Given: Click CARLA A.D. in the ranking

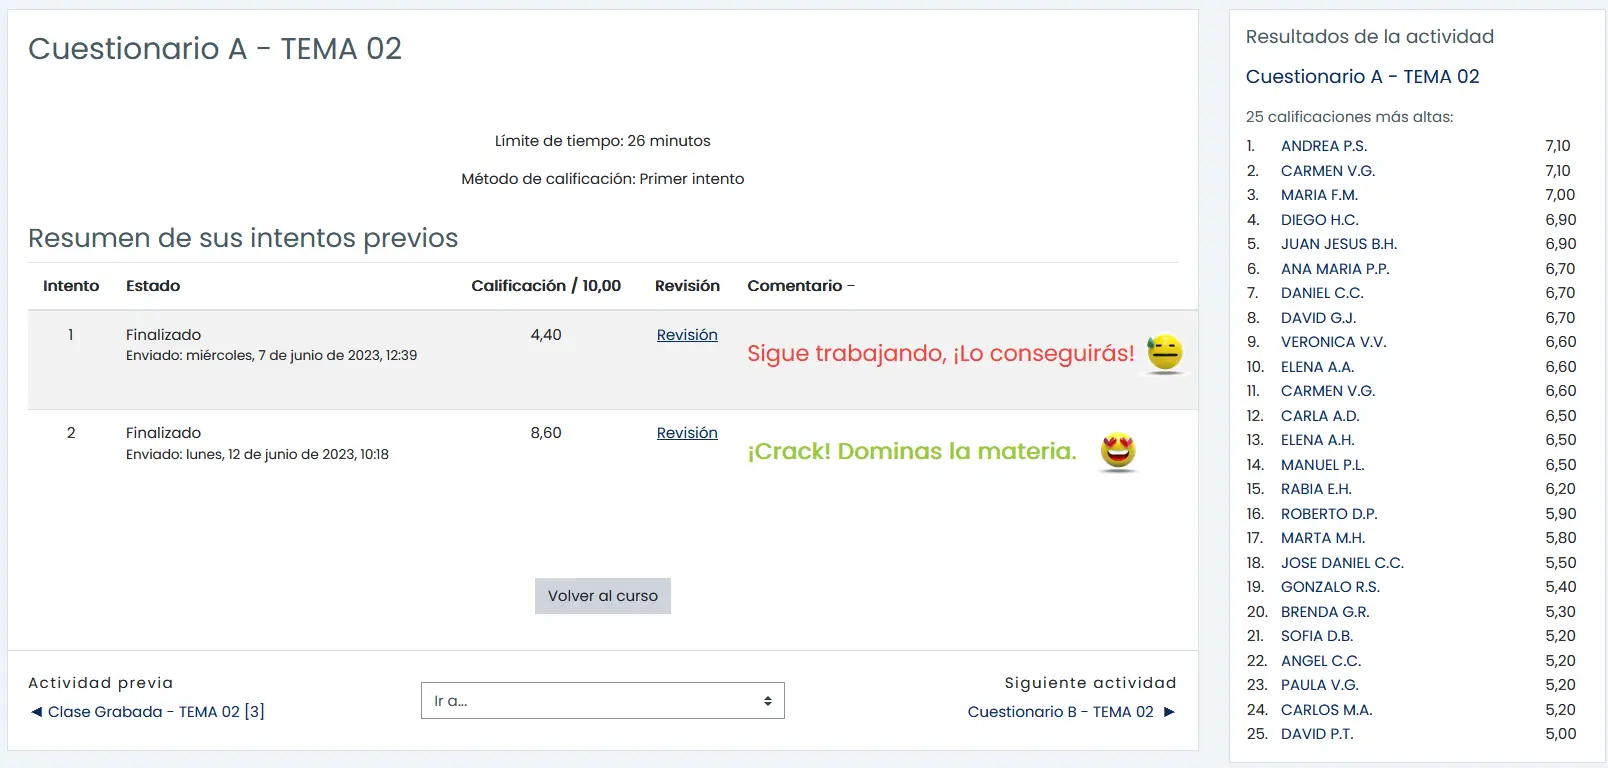Looking at the screenshot, I should tap(1320, 416).
